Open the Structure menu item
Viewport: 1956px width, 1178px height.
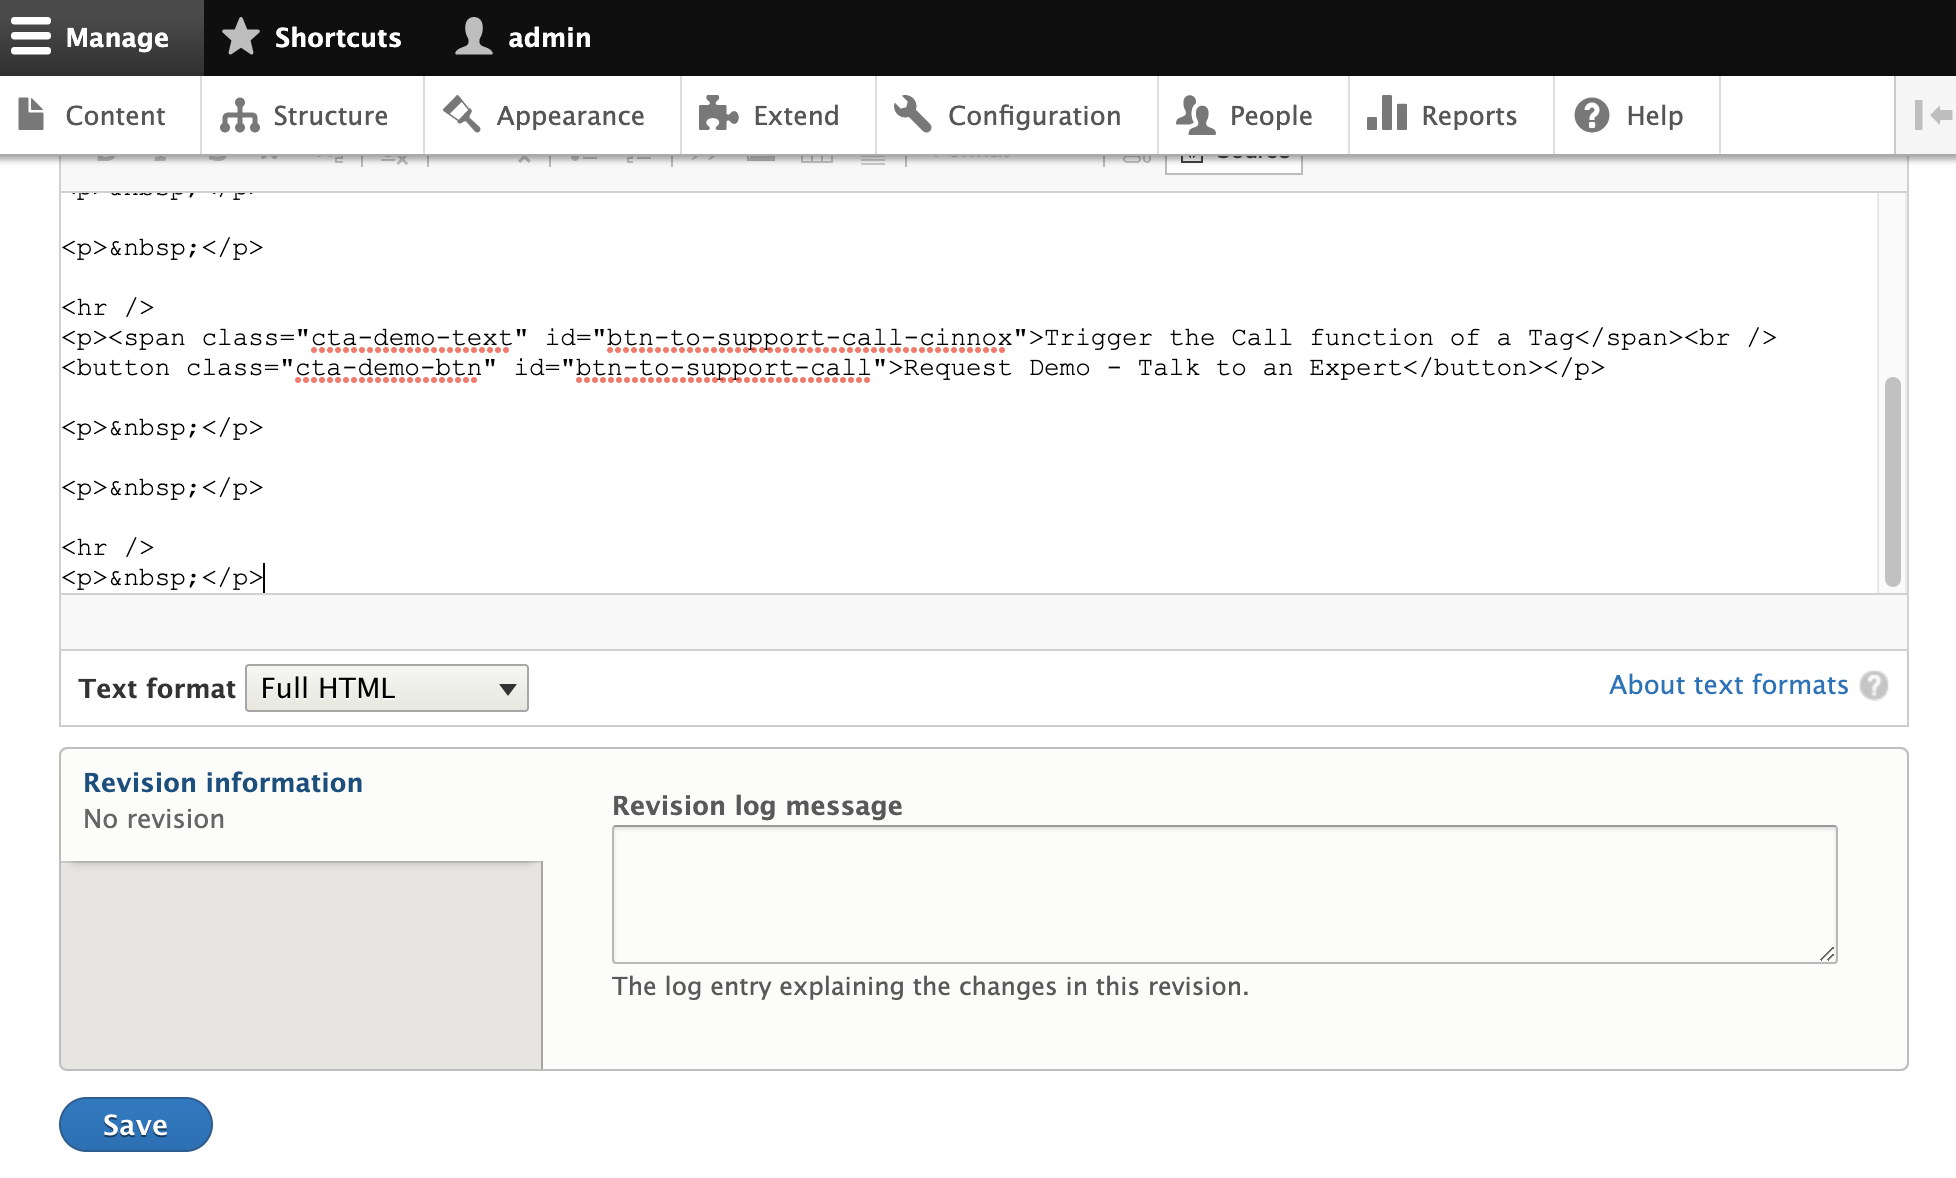click(x=307, y=115)
